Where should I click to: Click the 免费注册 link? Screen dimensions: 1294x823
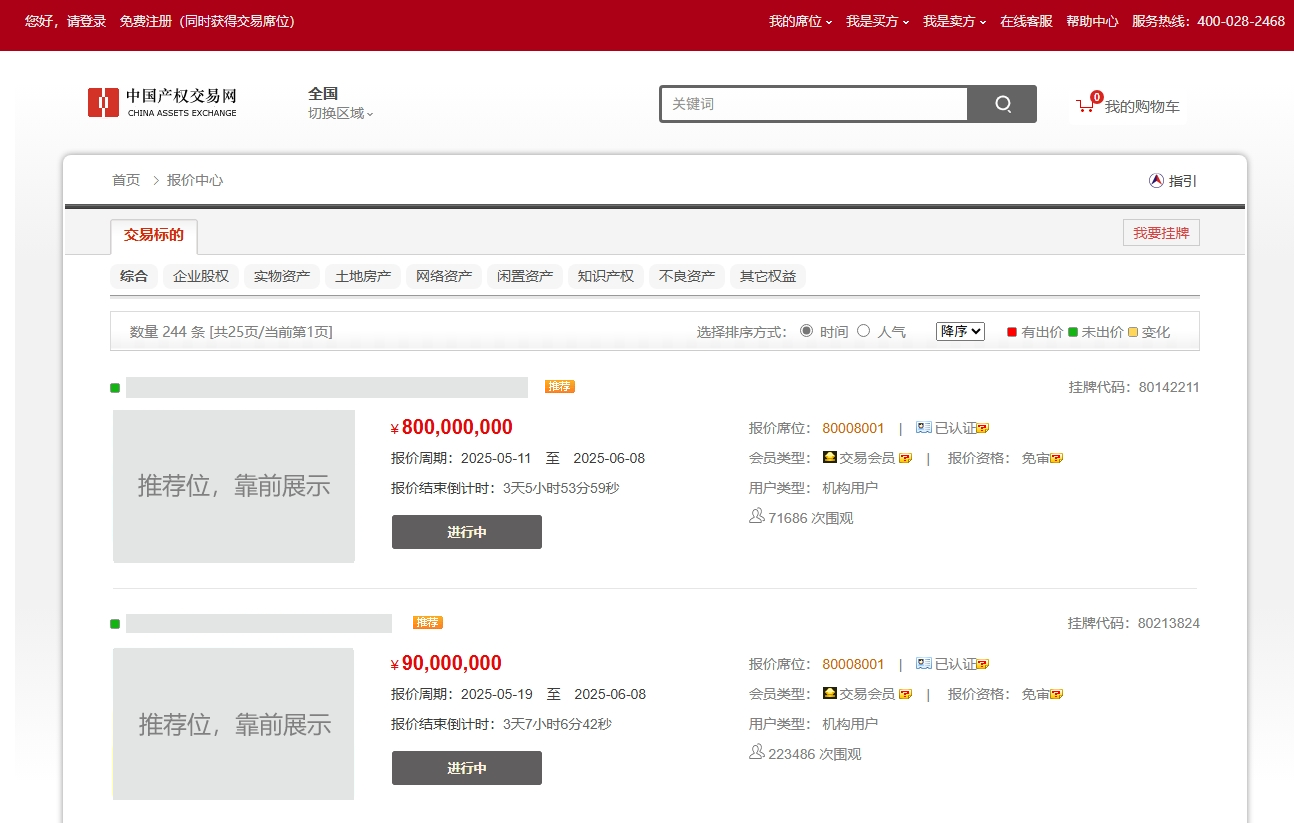[145, 21]
